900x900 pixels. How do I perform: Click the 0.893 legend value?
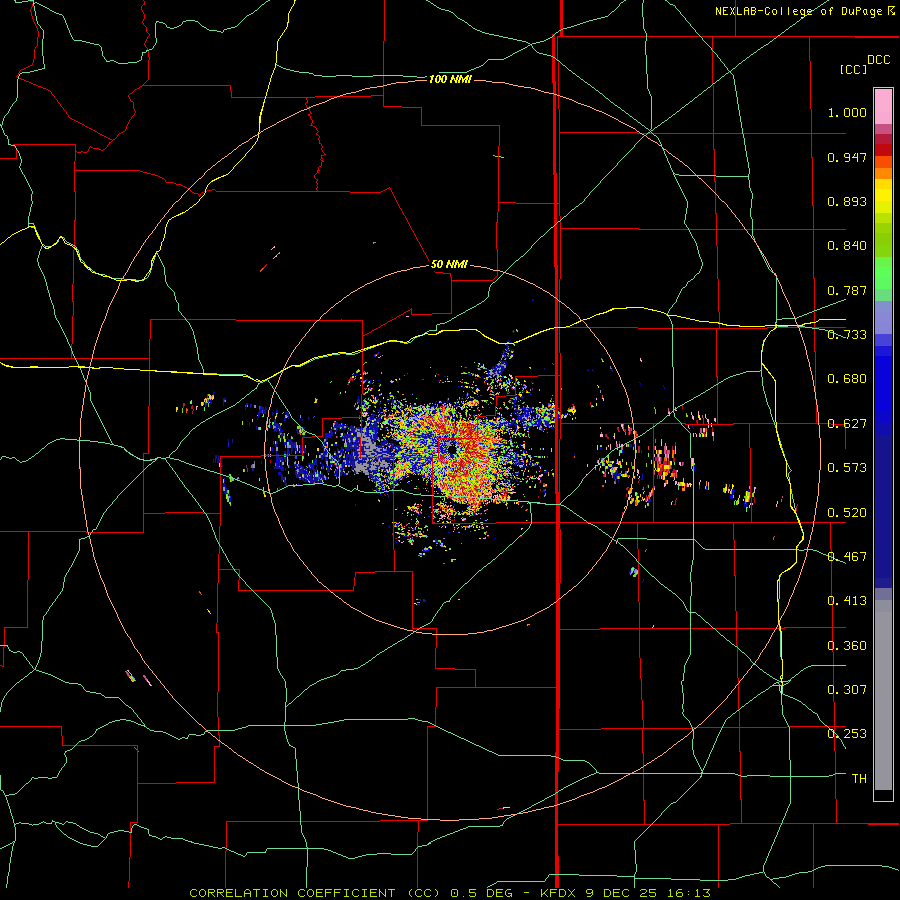(847, 201)
